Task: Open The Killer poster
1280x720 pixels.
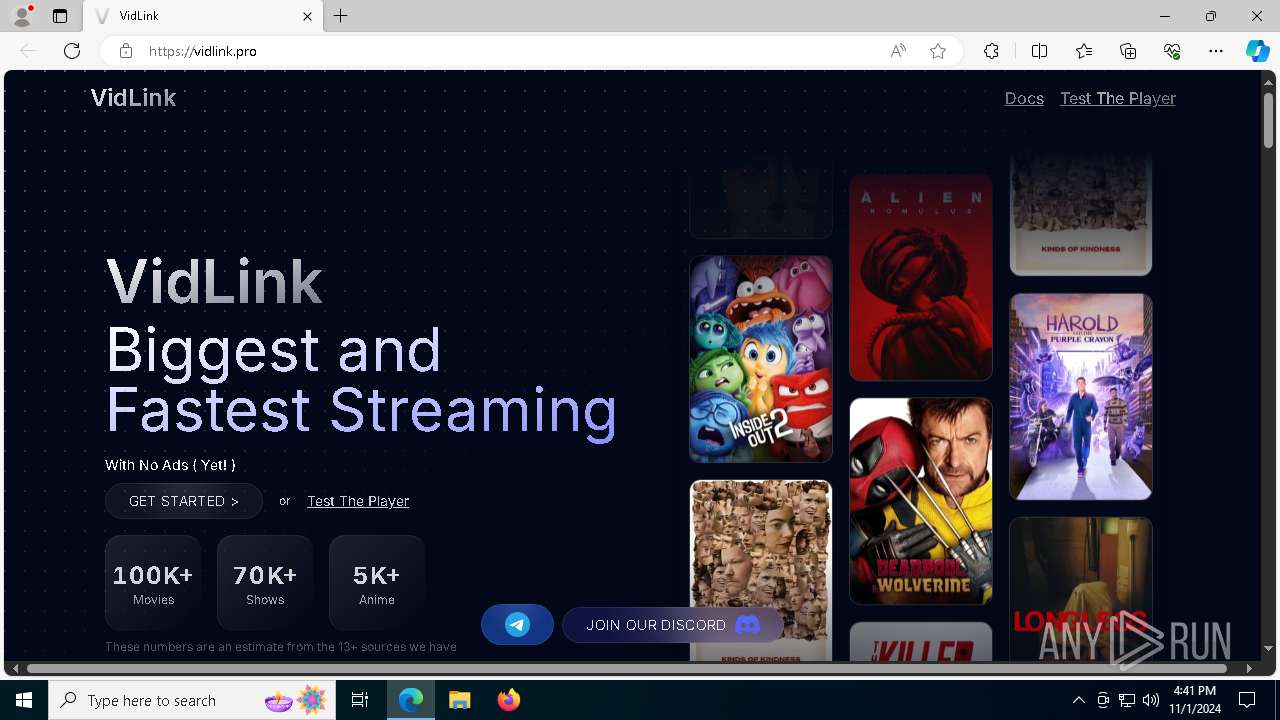Action: (x=921, y=642)
